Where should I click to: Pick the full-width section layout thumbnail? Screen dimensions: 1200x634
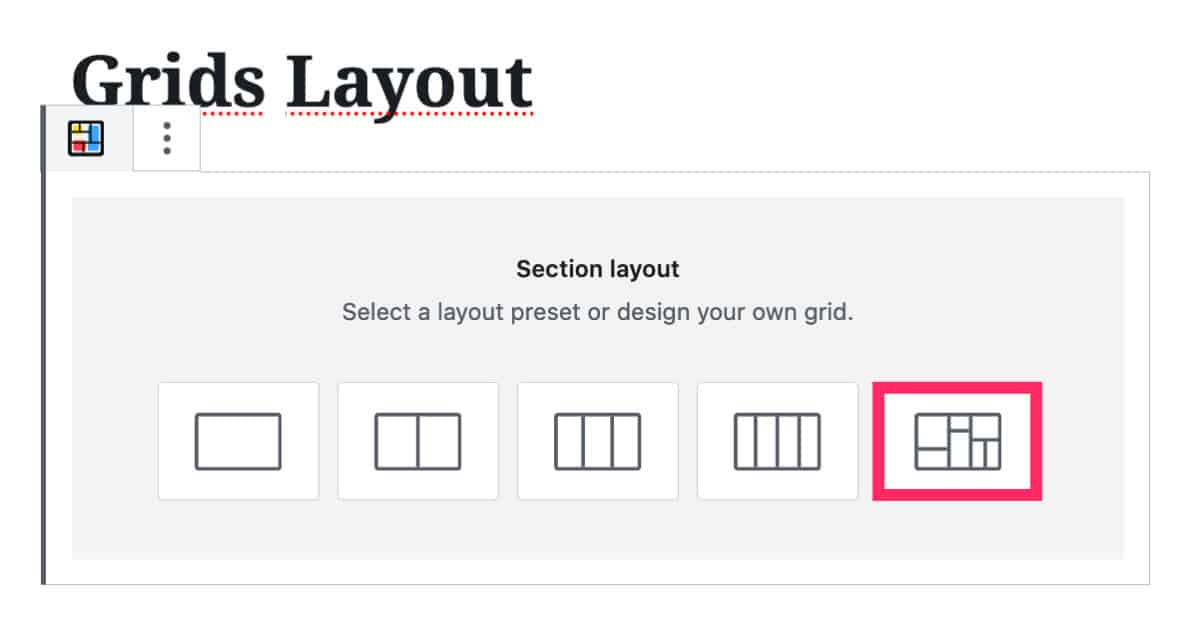[238, 440]
